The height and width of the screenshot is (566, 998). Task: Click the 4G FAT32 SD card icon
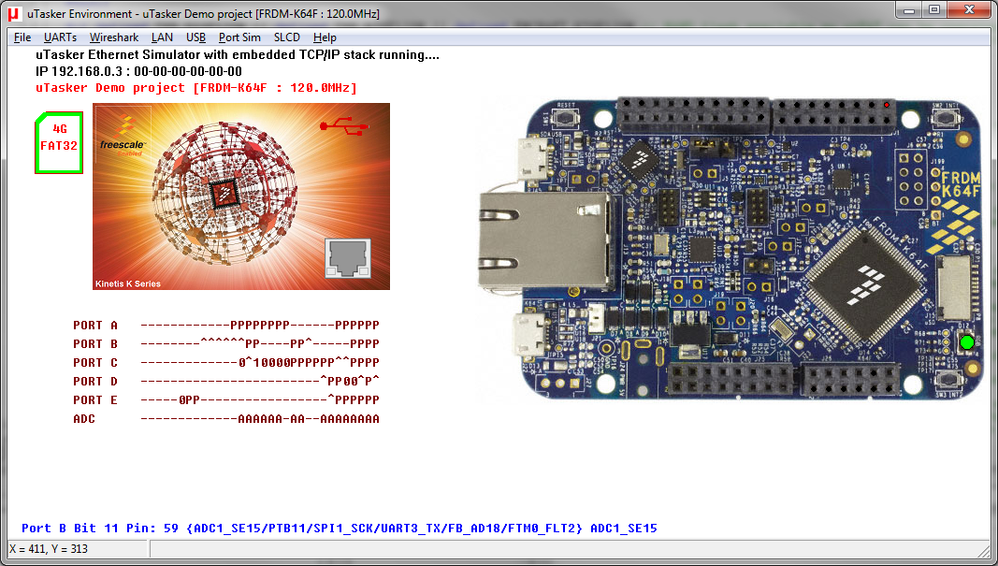[59, 142]
